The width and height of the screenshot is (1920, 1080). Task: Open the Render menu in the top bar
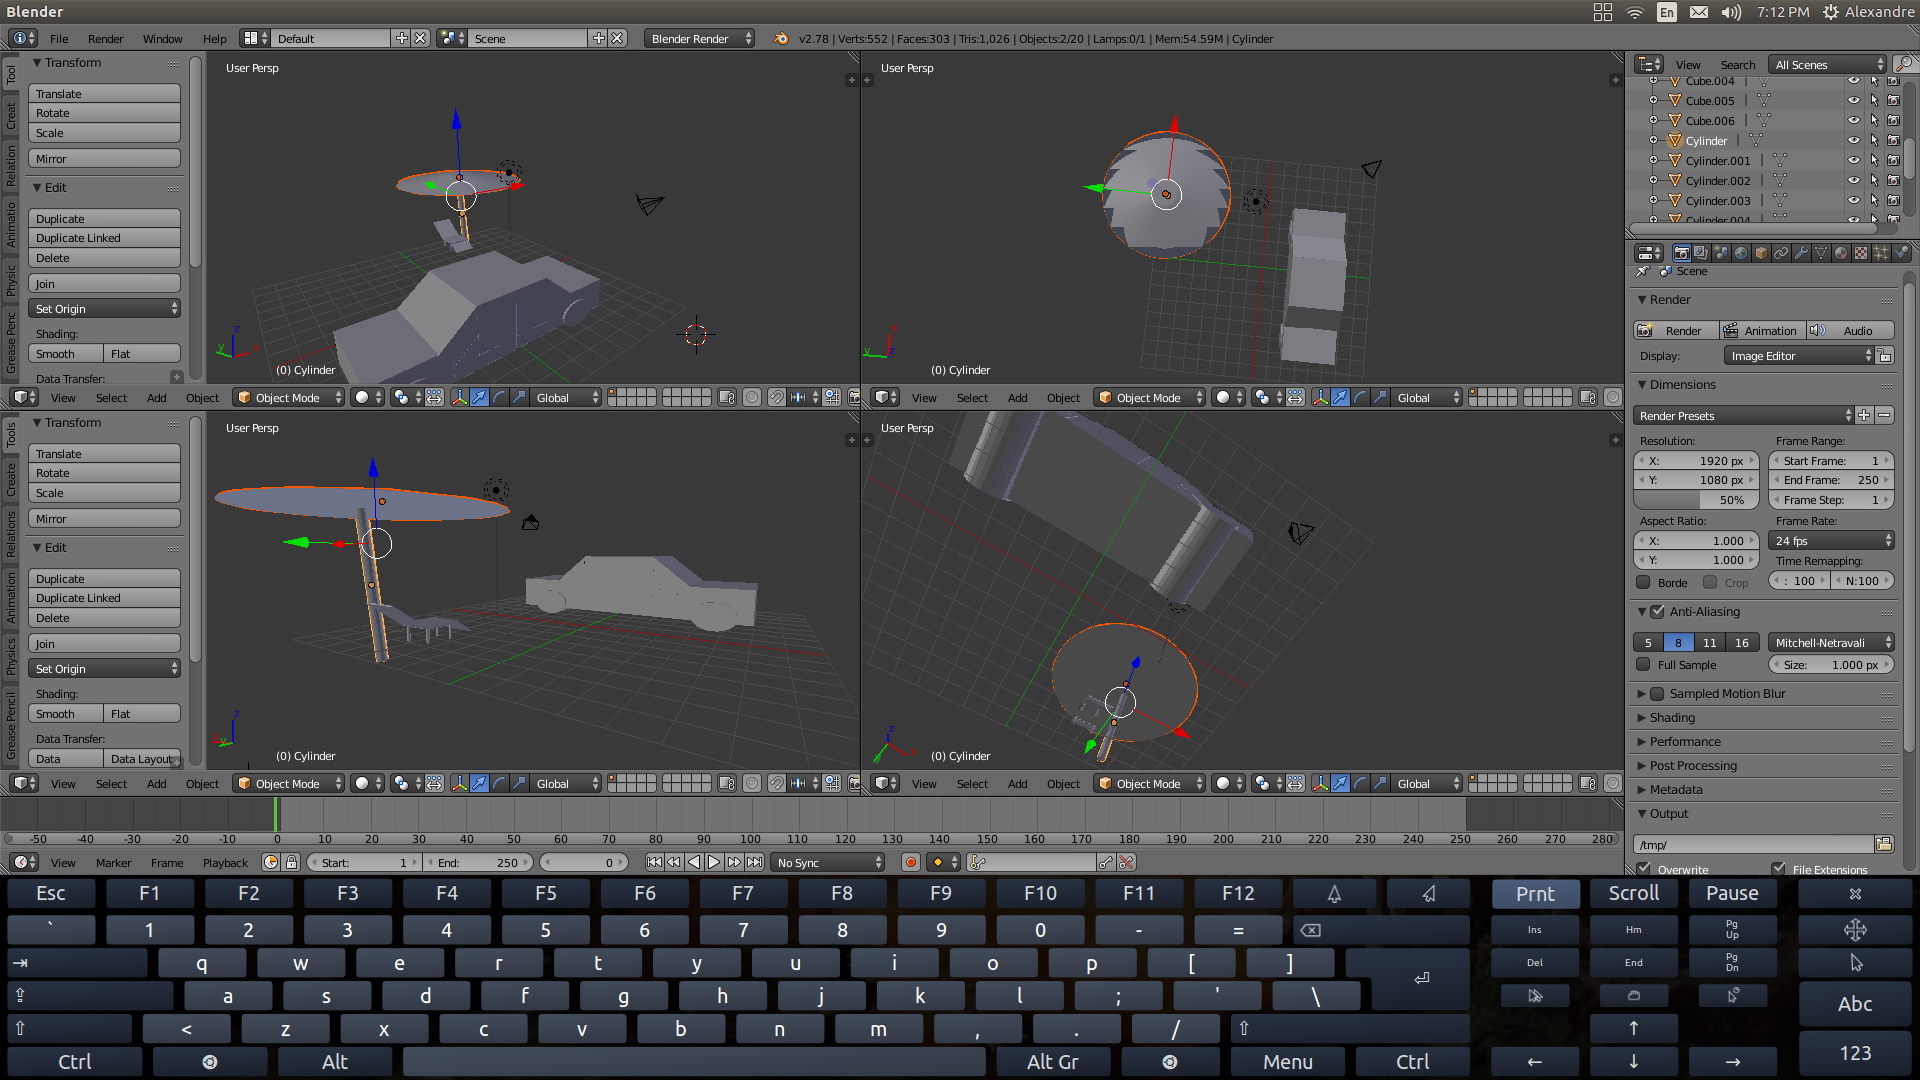pyautogui.click(x=105, y=38)
